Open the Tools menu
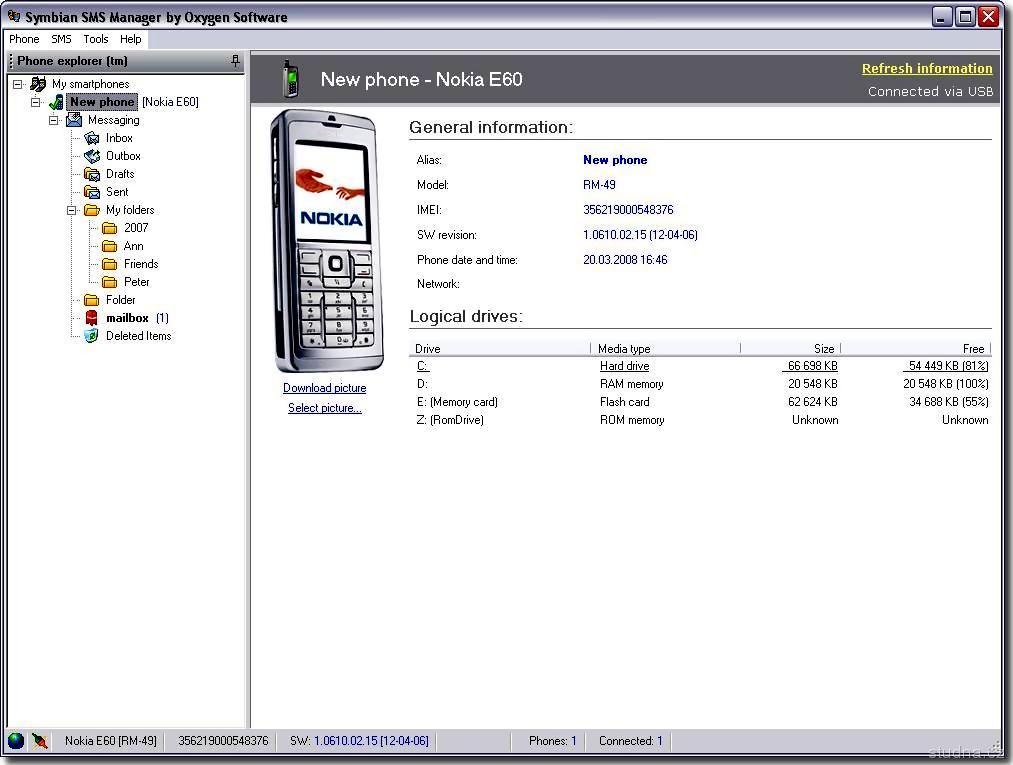 96,39
